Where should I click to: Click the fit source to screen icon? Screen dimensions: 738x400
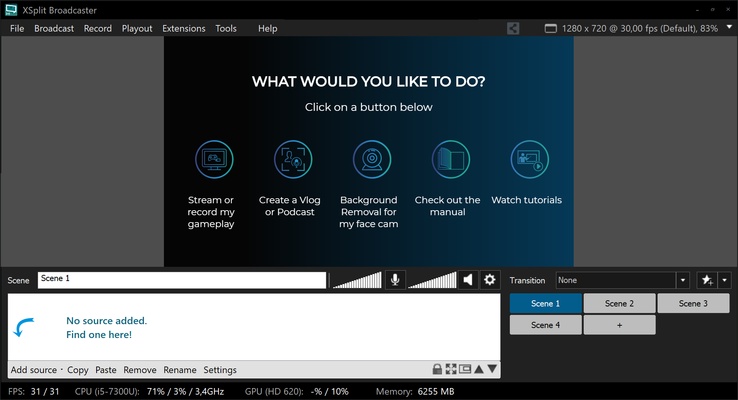[451, 369]
